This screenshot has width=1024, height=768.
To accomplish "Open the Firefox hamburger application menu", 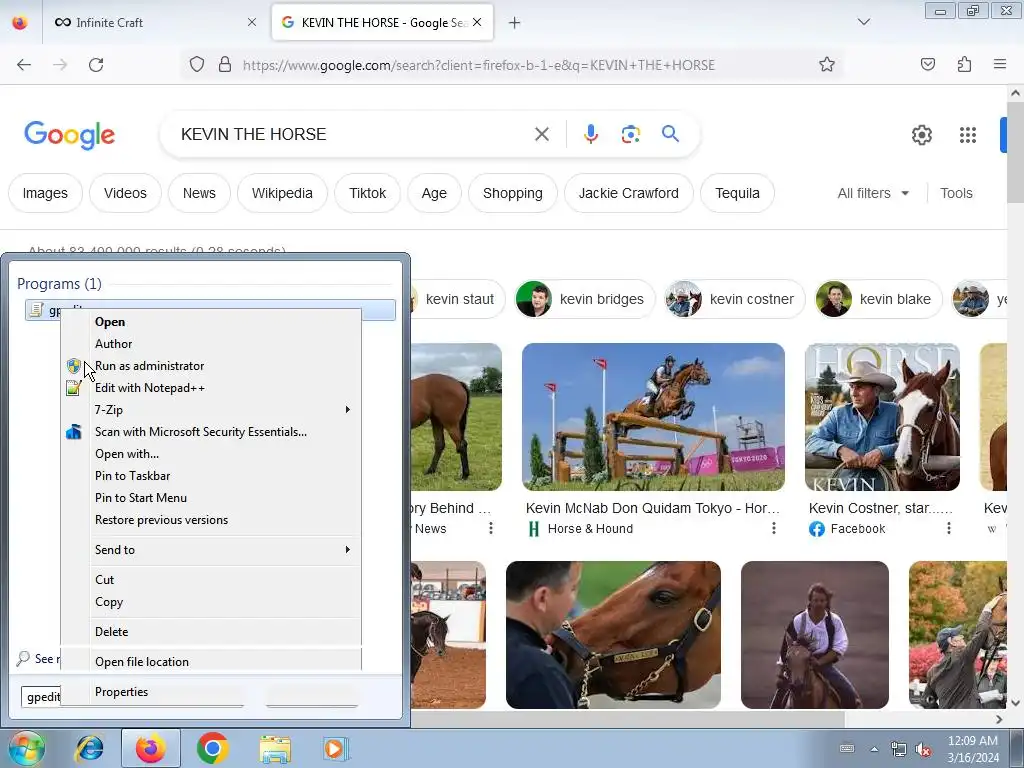I will 1000,64.
